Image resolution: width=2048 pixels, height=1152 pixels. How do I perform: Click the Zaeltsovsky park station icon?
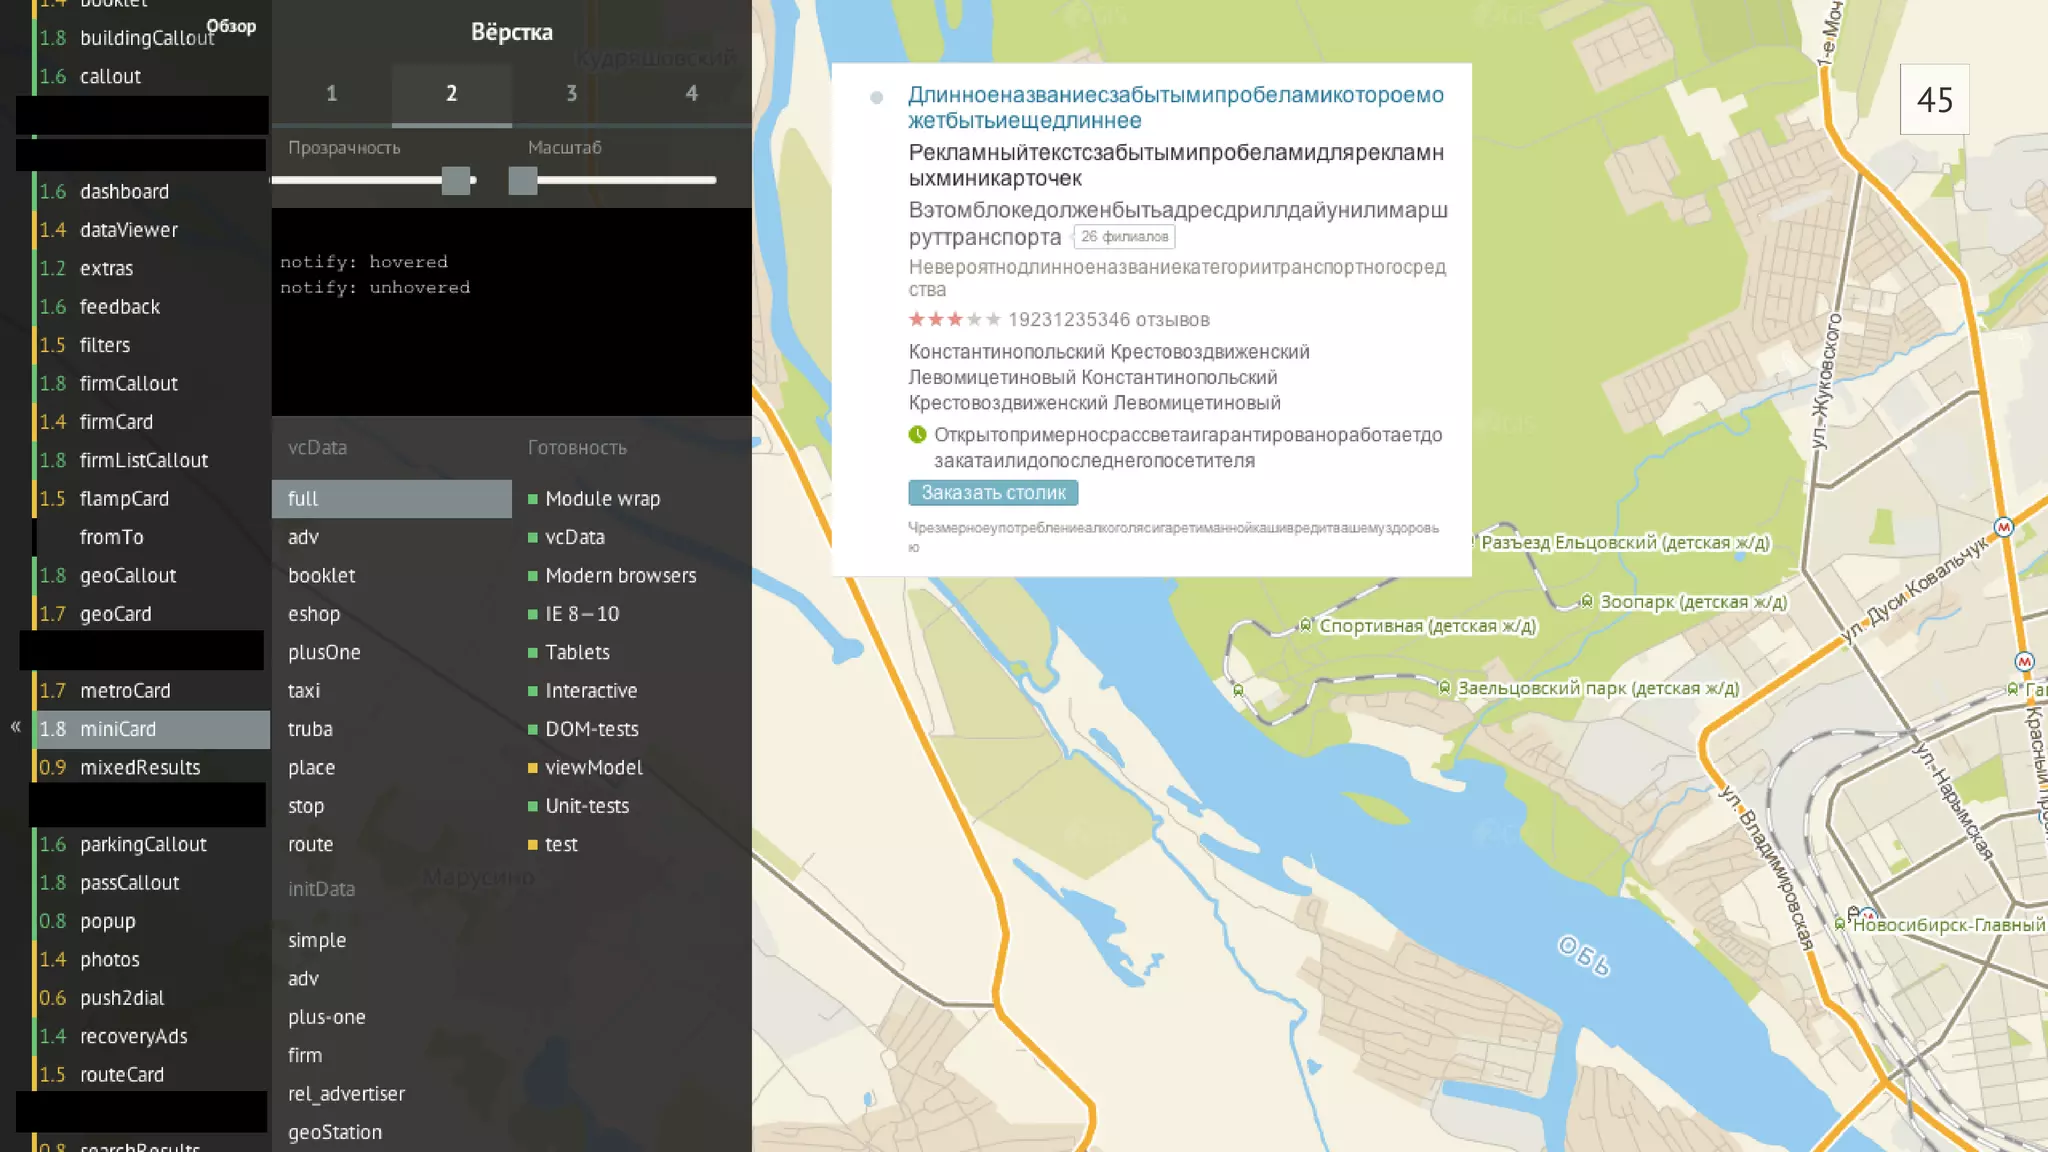[1444, 688]
